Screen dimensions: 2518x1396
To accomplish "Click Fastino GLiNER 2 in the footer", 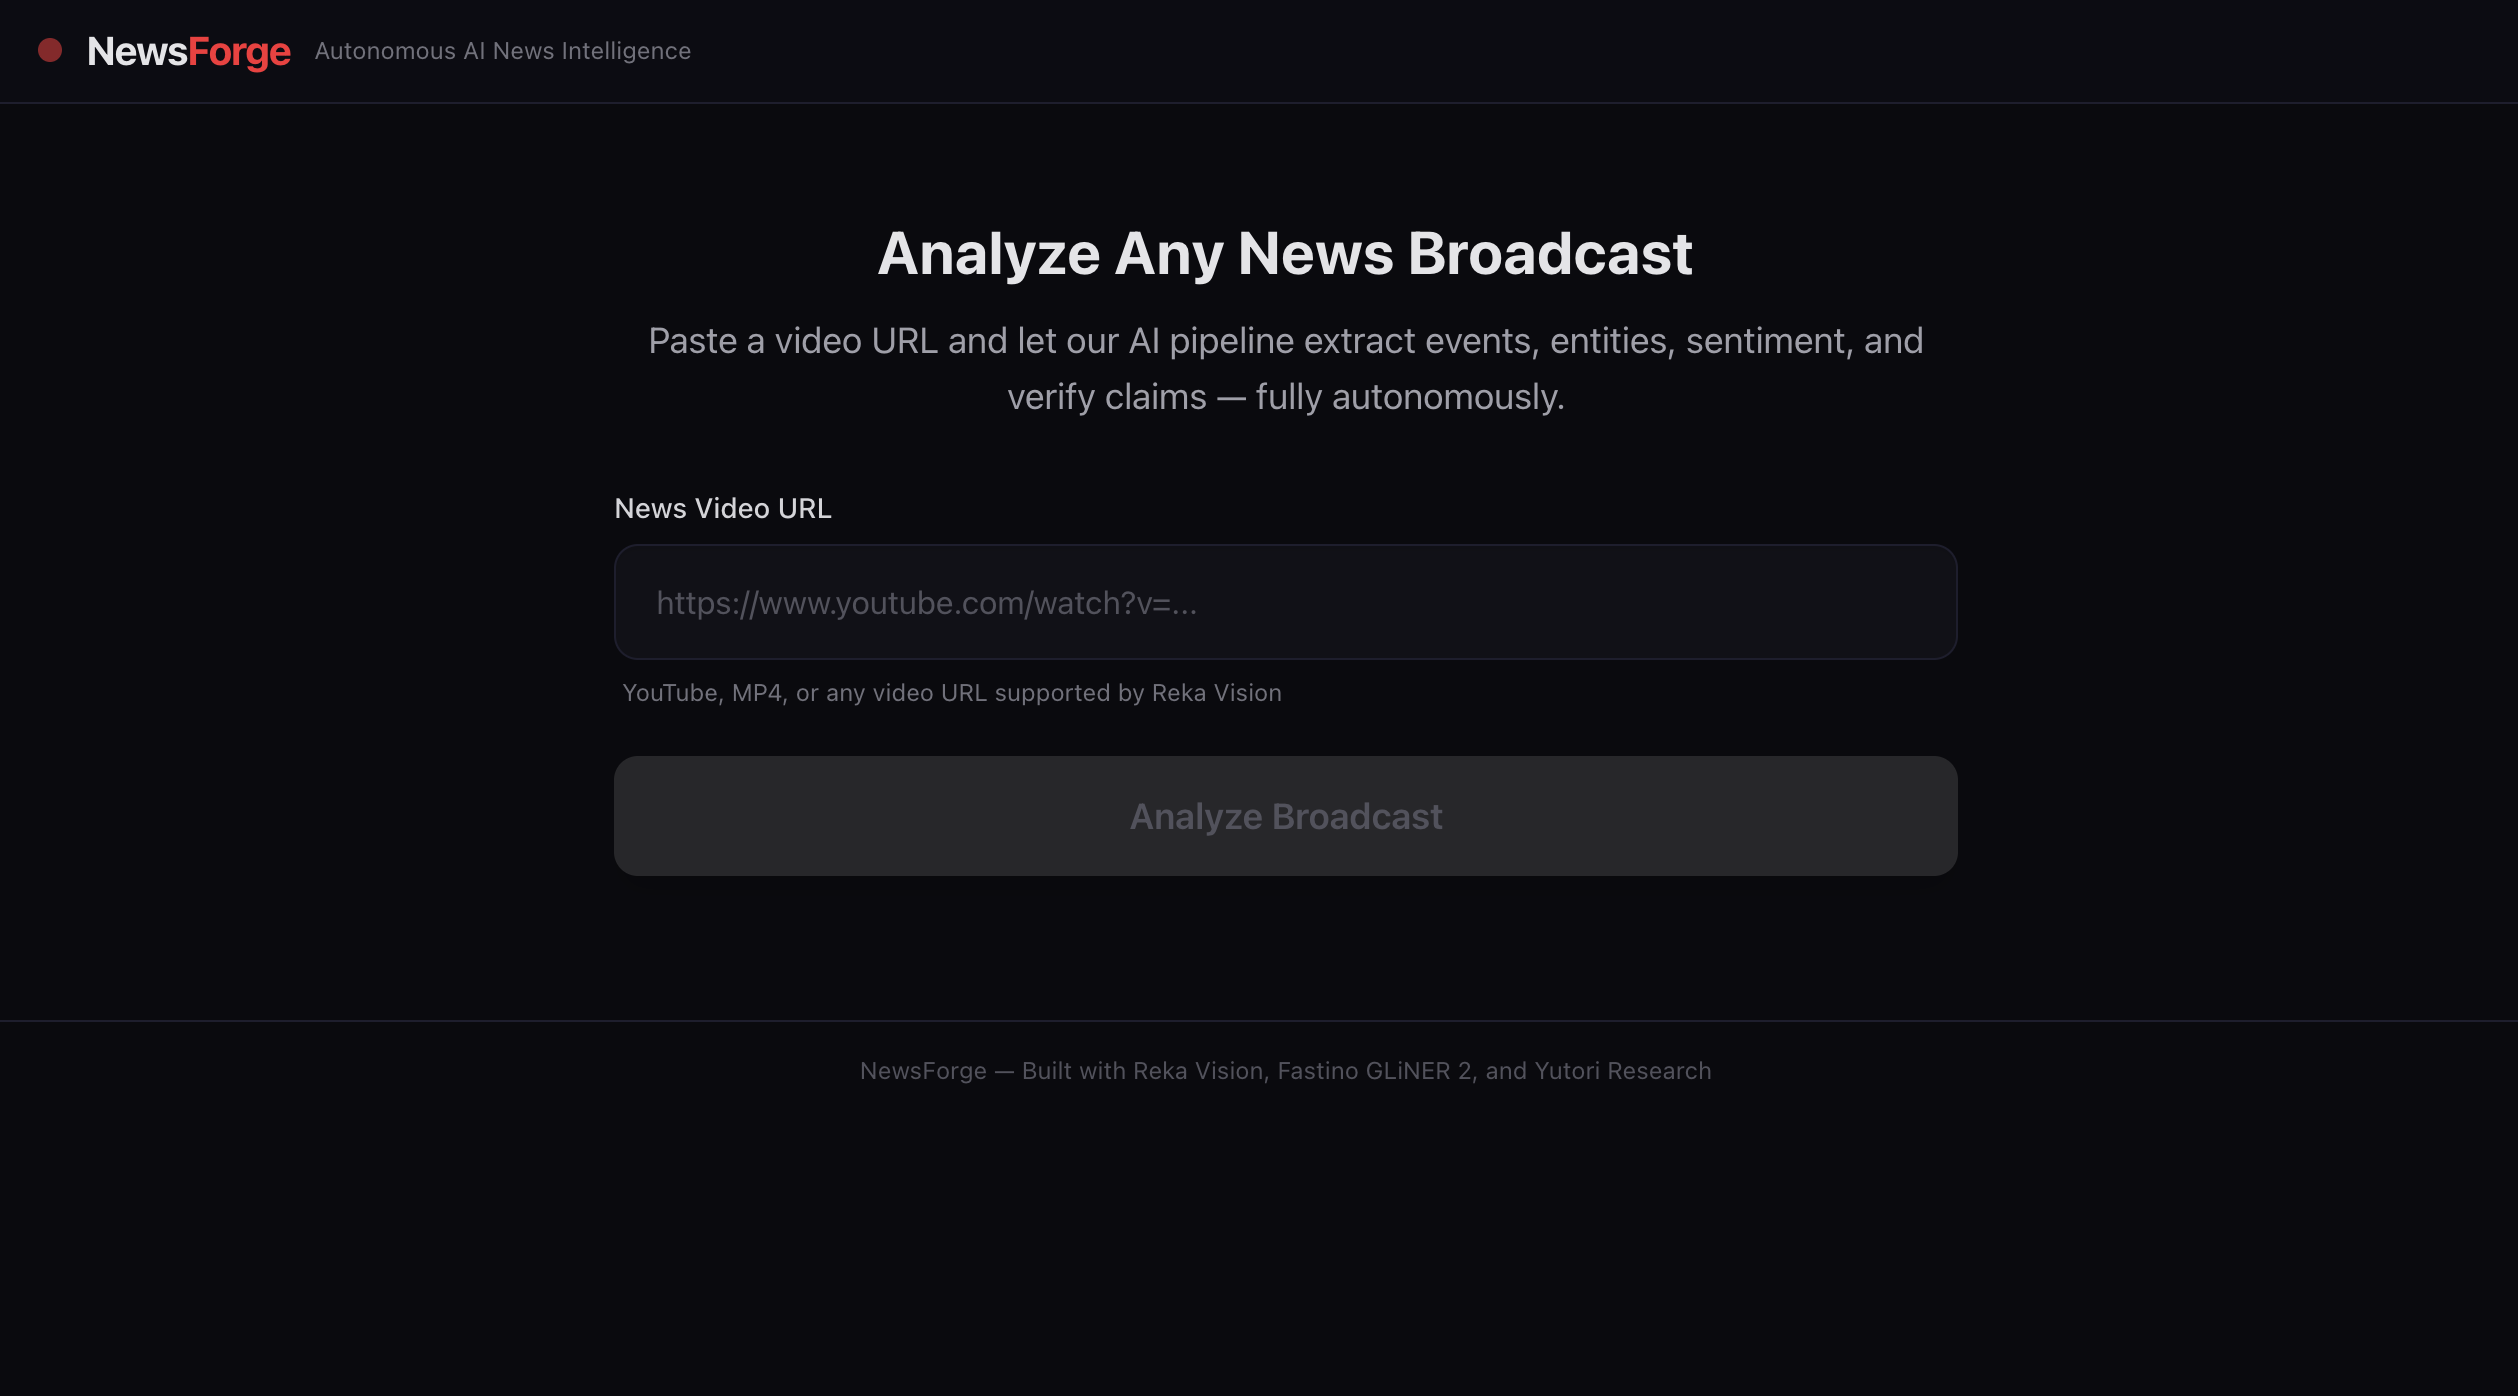I will (x=1374, y=1071).
